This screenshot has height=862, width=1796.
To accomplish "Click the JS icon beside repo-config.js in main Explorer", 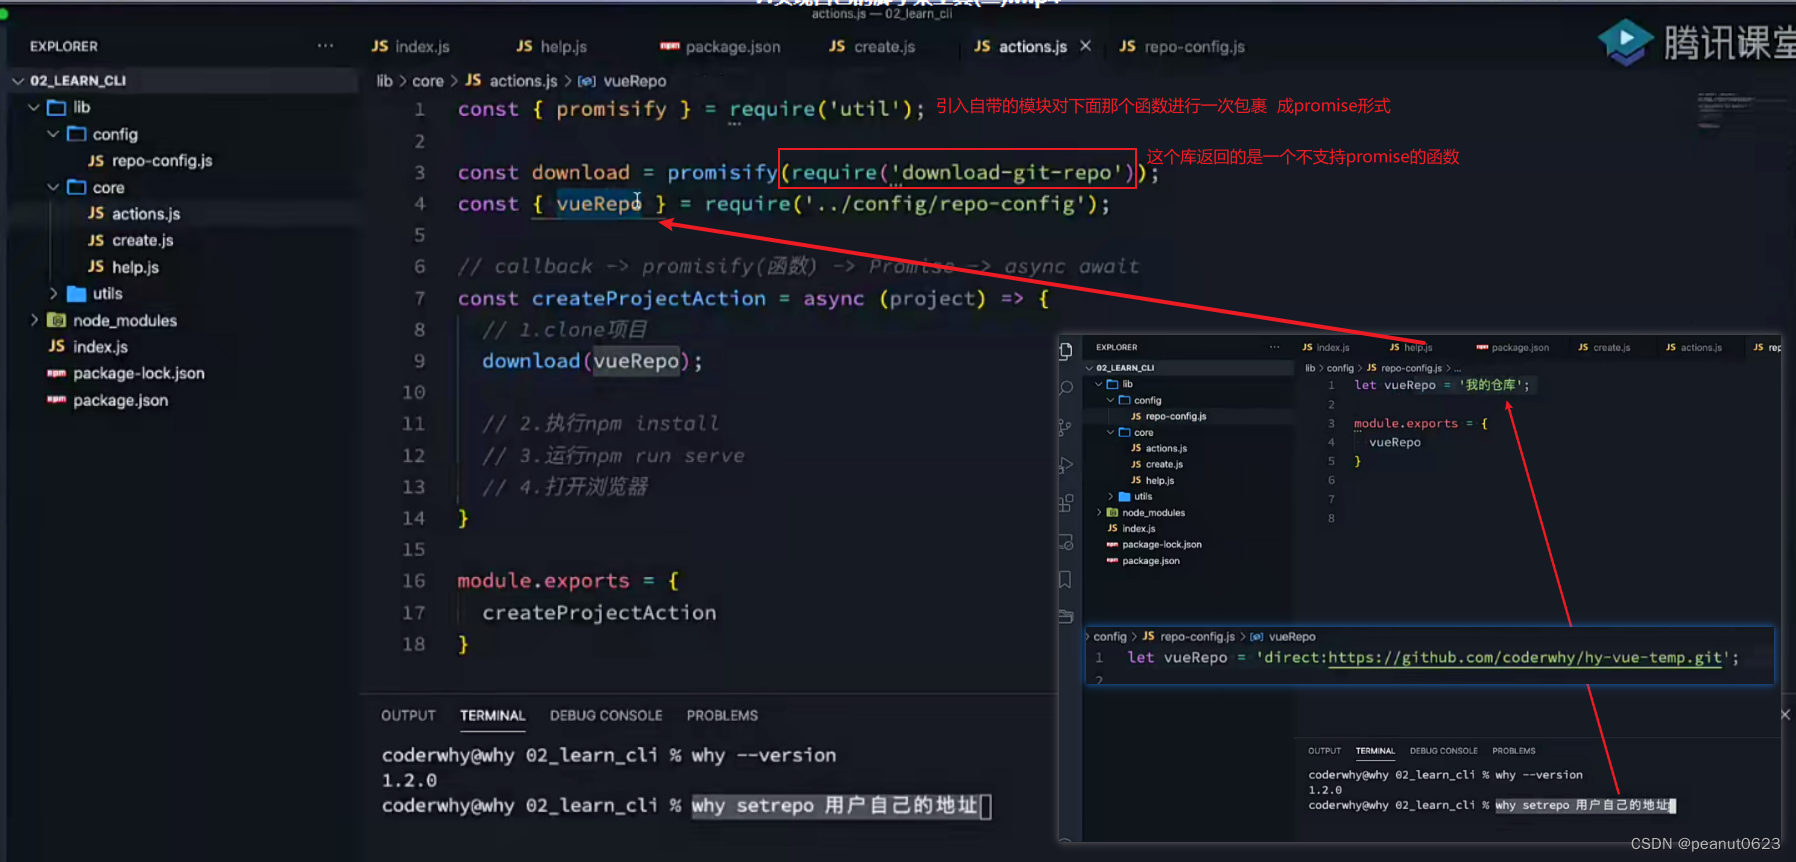I will [x=96, y=160].
